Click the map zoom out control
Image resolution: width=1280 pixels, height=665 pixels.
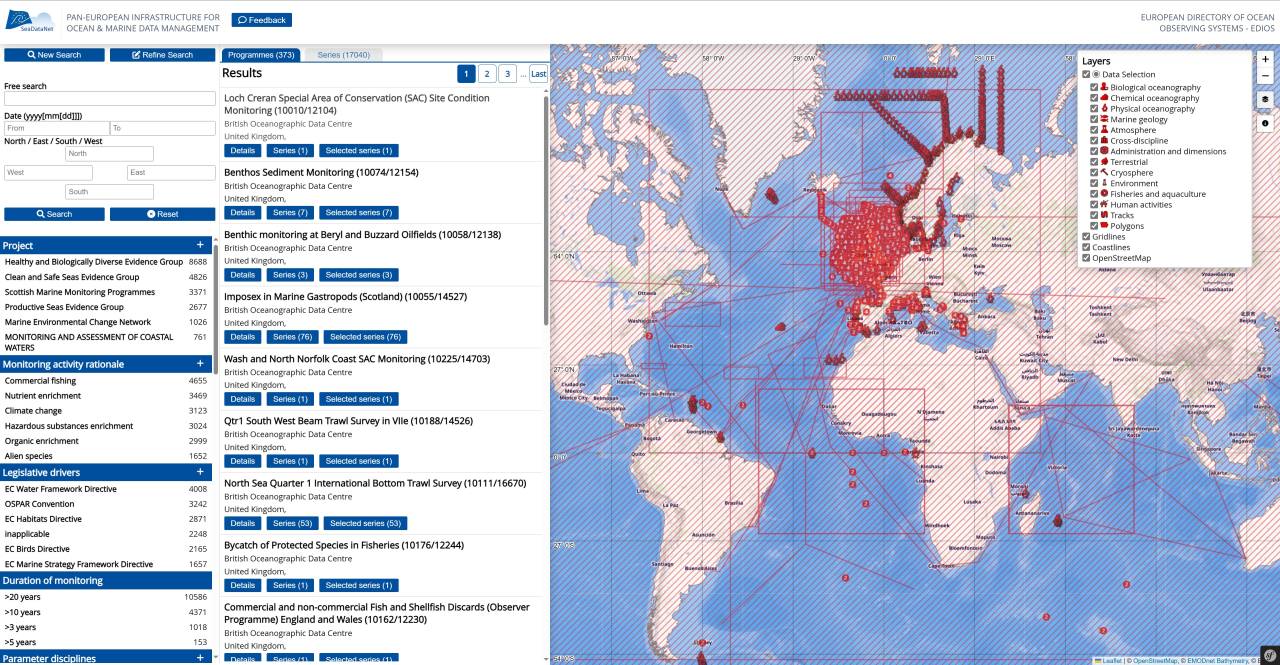[x=1264, y=75]
